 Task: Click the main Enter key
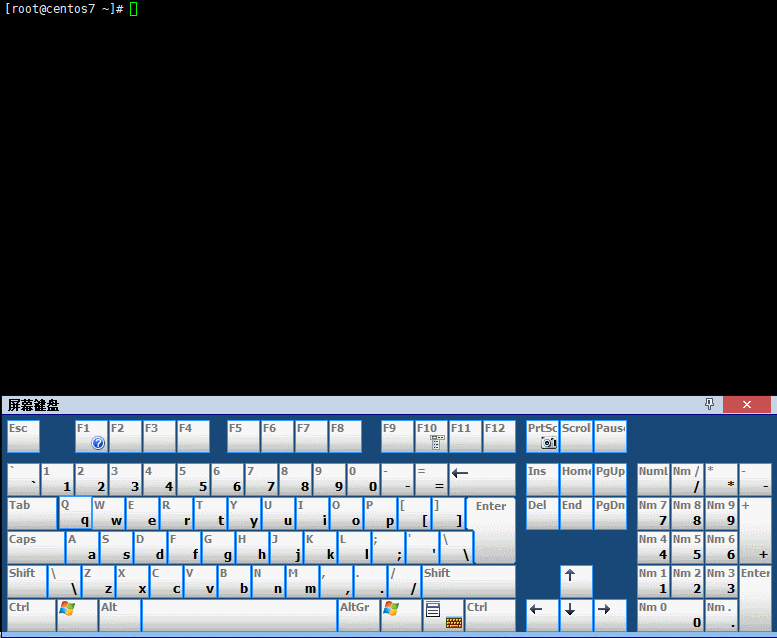pos(491,530)
